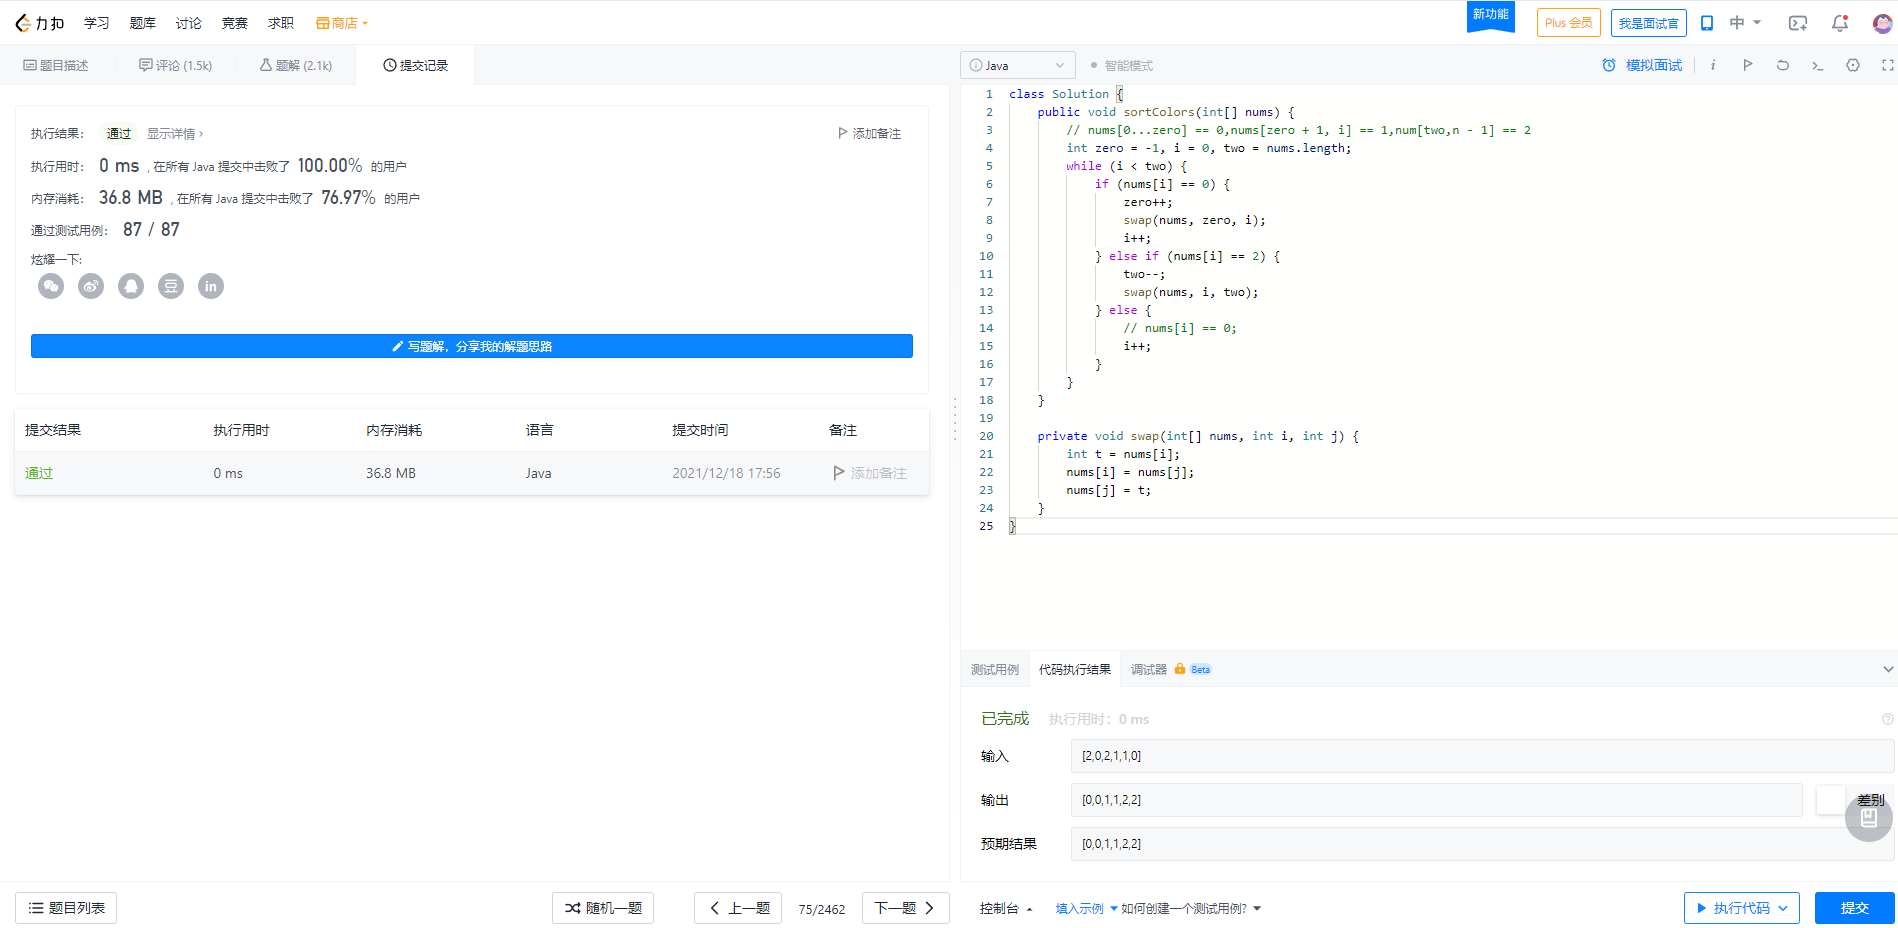The height and width of the screenshot is (928, 1898).
Task: Toggle 智能模式 smart mode
Action: click(1122, 66)
